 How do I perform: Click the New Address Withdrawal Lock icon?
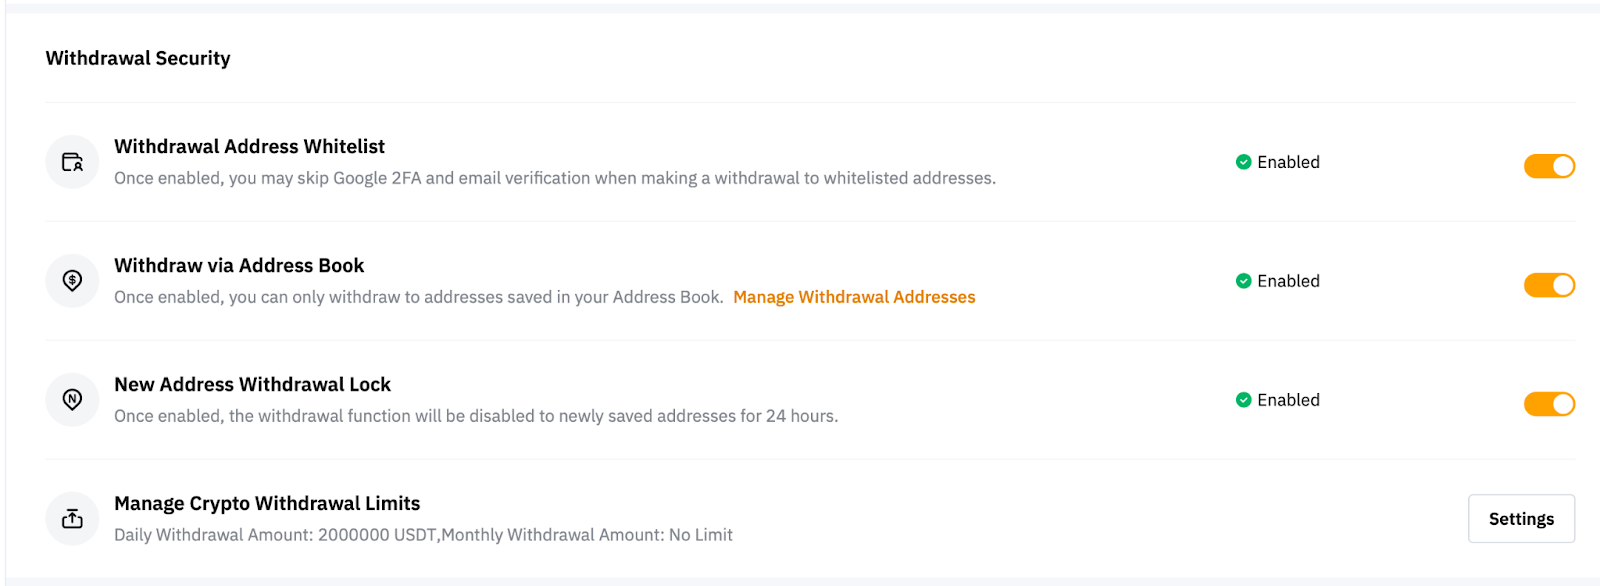(72, 400)
